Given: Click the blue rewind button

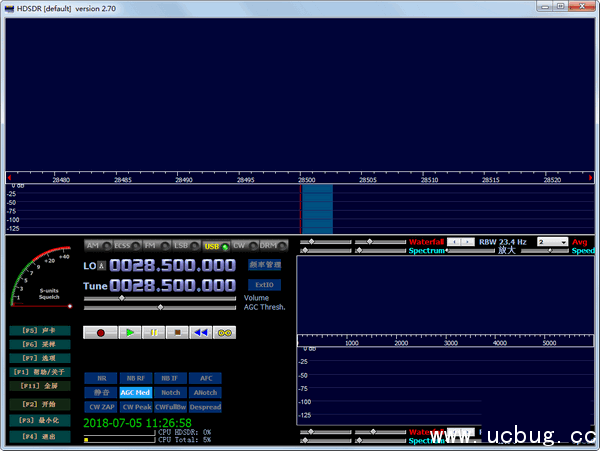Looking at the screenshot, I should click(x=201, y=332).
